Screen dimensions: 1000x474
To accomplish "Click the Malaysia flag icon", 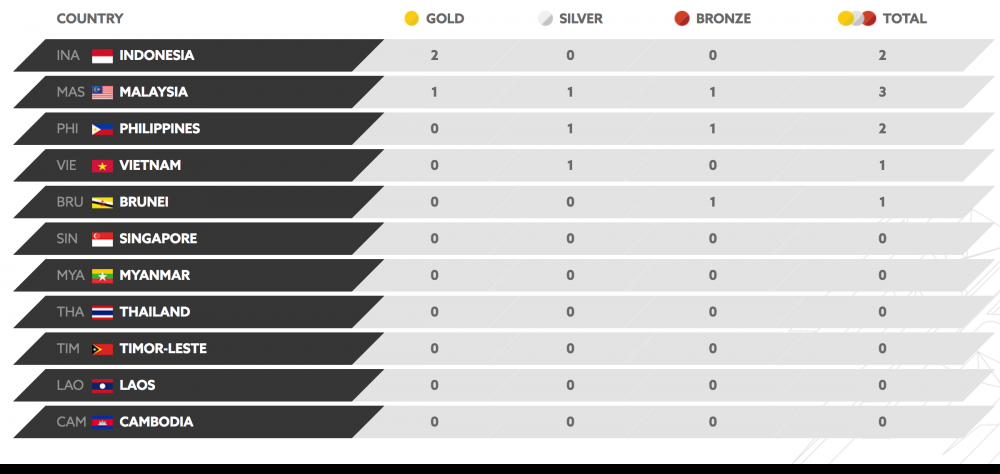I will pyautogui.click(x=102, y=92).
